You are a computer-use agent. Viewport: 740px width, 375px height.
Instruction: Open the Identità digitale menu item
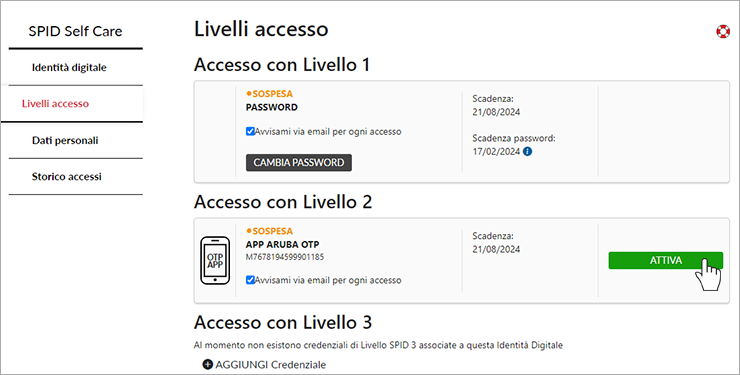coord(69,67)
